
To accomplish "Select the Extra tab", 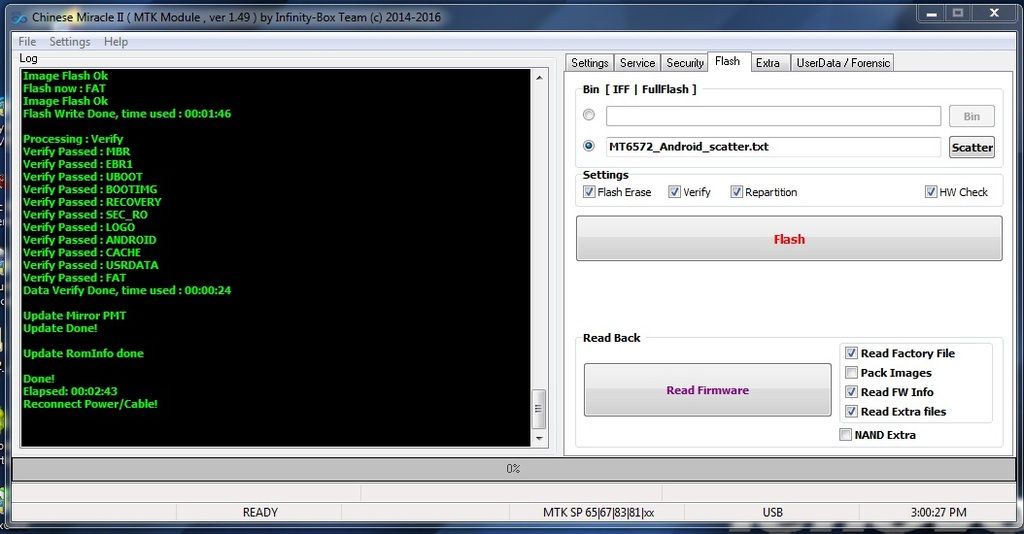I will [x=767, y=63].
